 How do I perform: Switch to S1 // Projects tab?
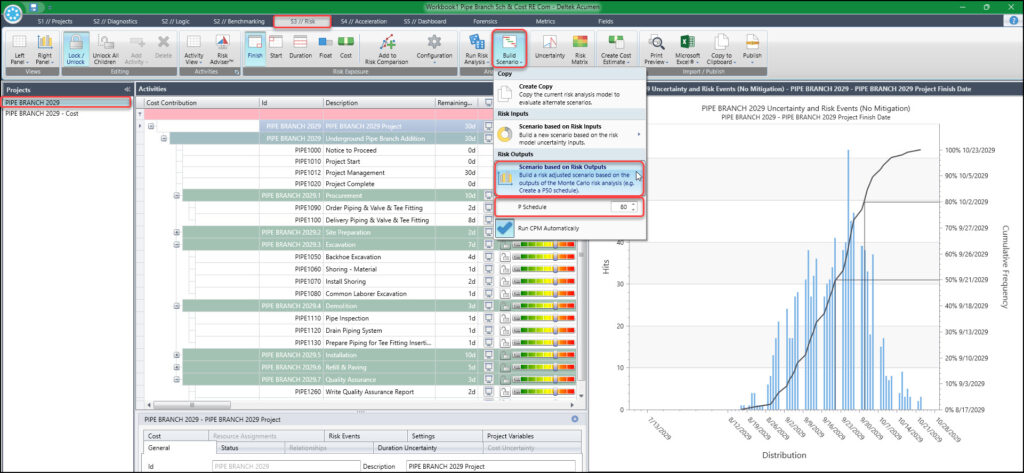[x=54, y=22]
